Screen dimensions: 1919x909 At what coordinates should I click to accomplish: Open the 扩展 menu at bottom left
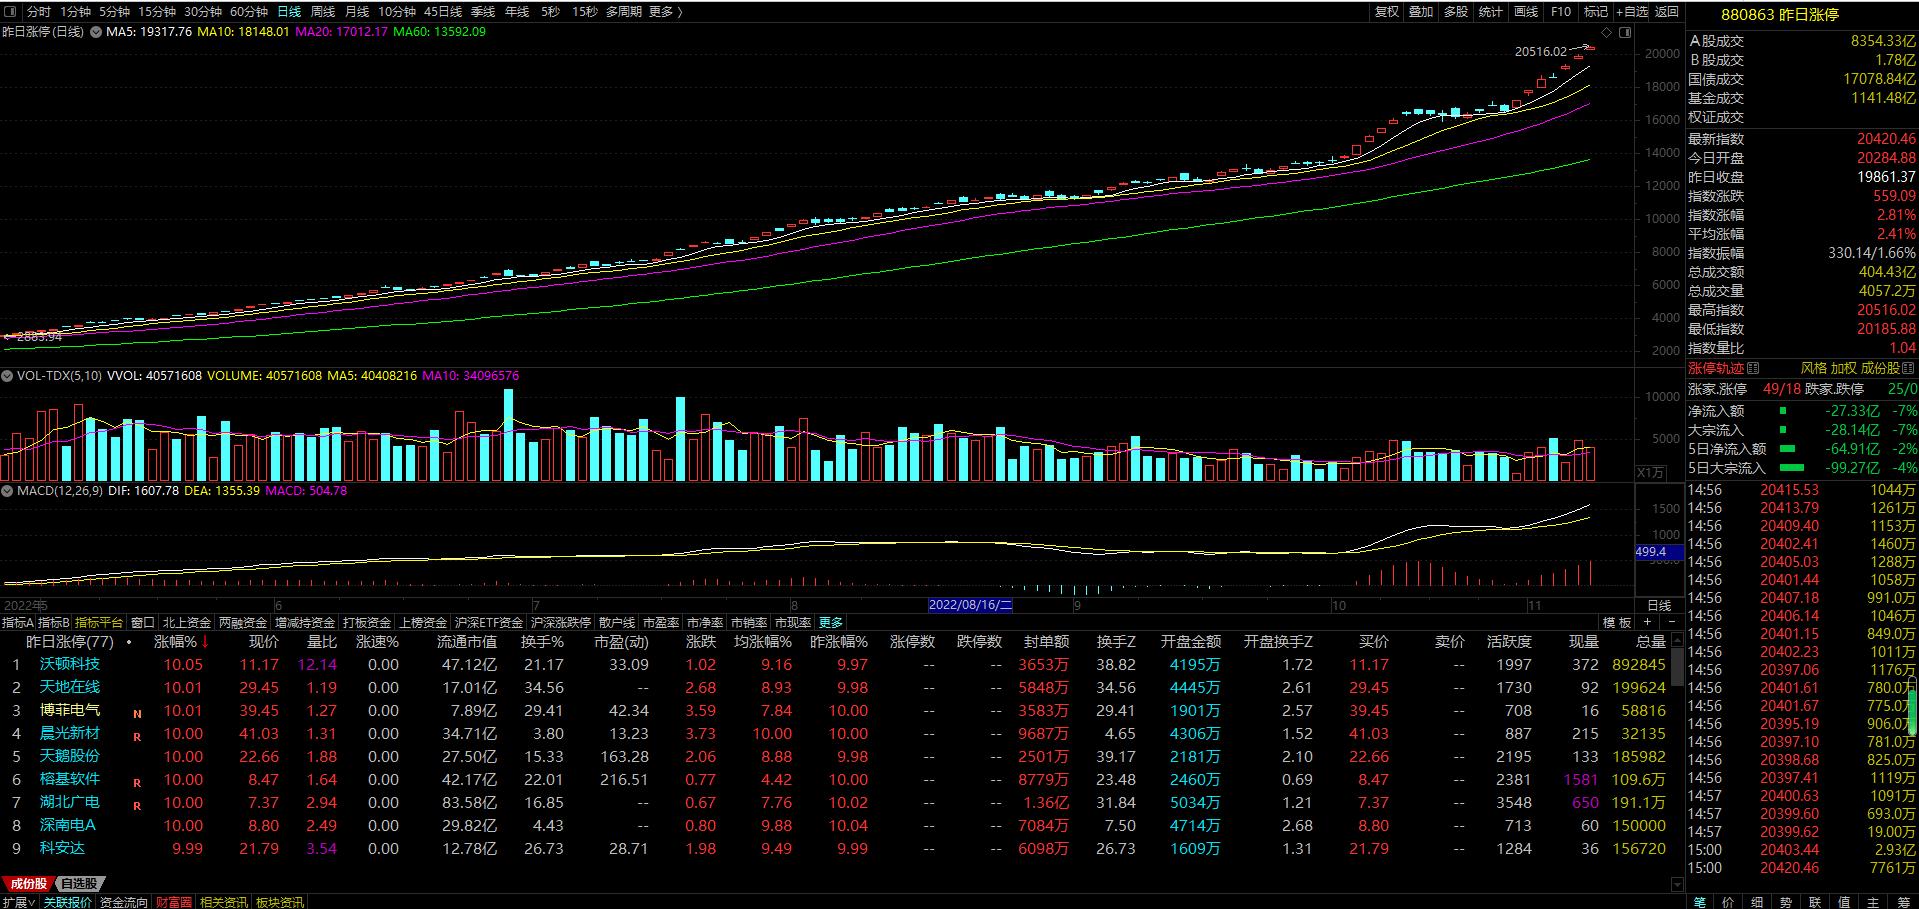19,902
